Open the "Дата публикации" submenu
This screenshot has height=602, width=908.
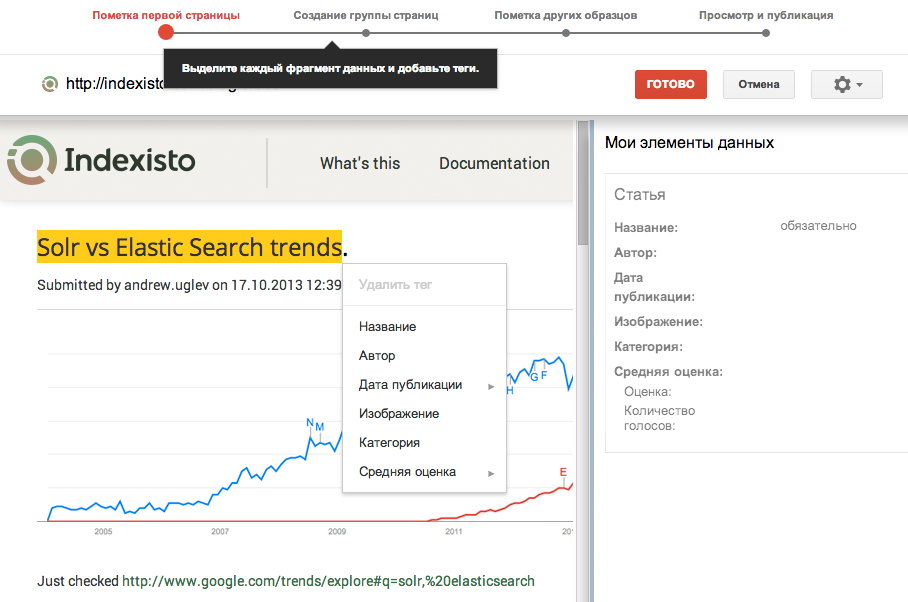(x=410, y=384)
